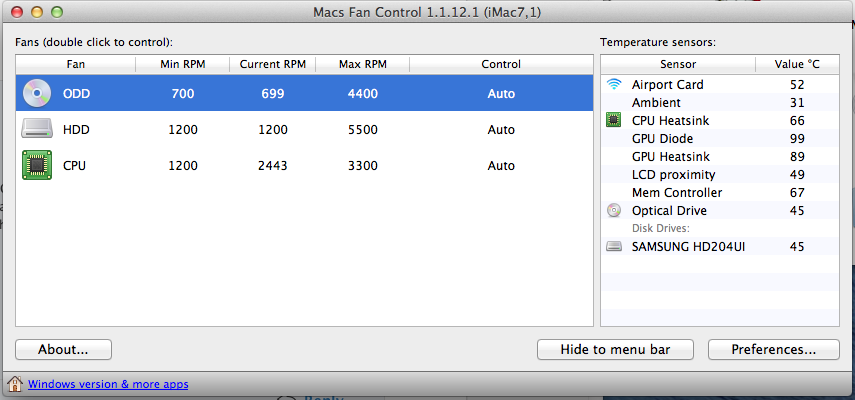Minimize window with the yellow button
Screen dimensions: 855x400
click(x=37, y=11)
